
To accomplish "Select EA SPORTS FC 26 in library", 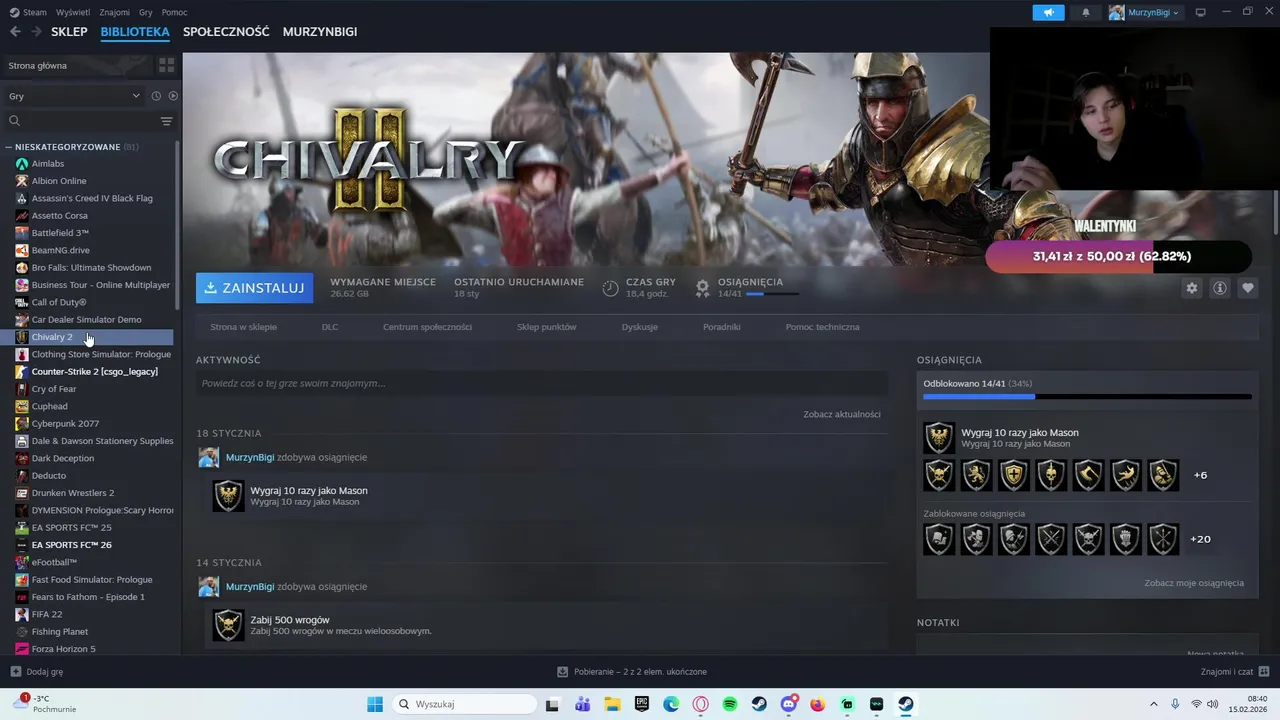I will click(x=71, y=545).
